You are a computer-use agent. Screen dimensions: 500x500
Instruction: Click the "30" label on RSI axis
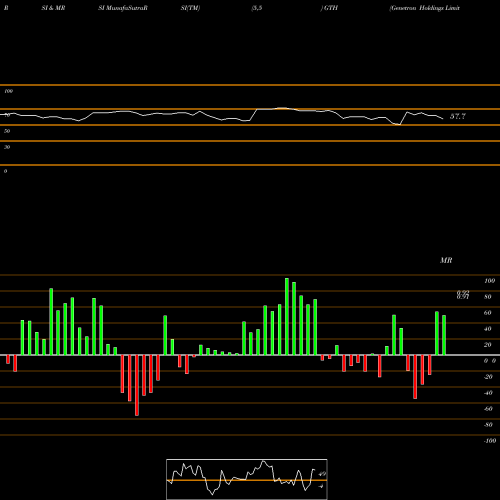(x=7, y=147)
